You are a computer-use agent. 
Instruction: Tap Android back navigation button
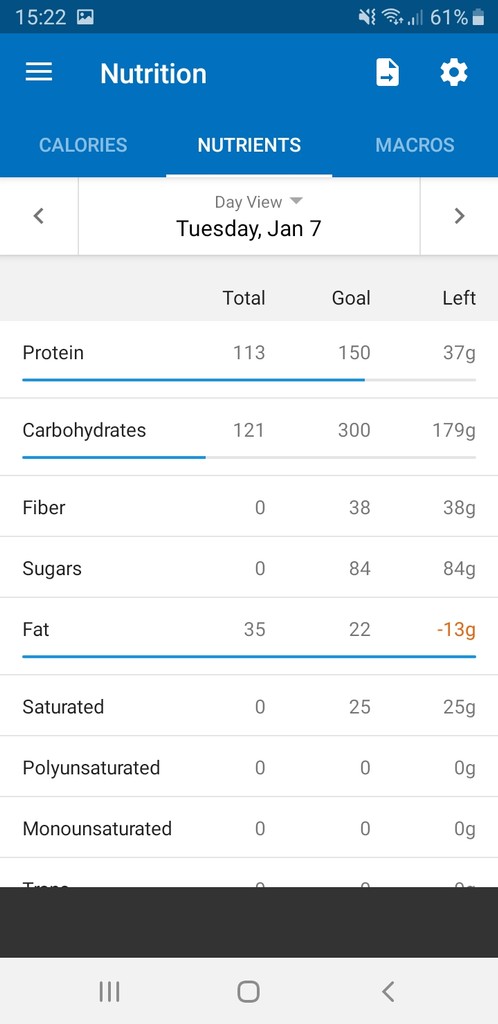click(388, 991)
